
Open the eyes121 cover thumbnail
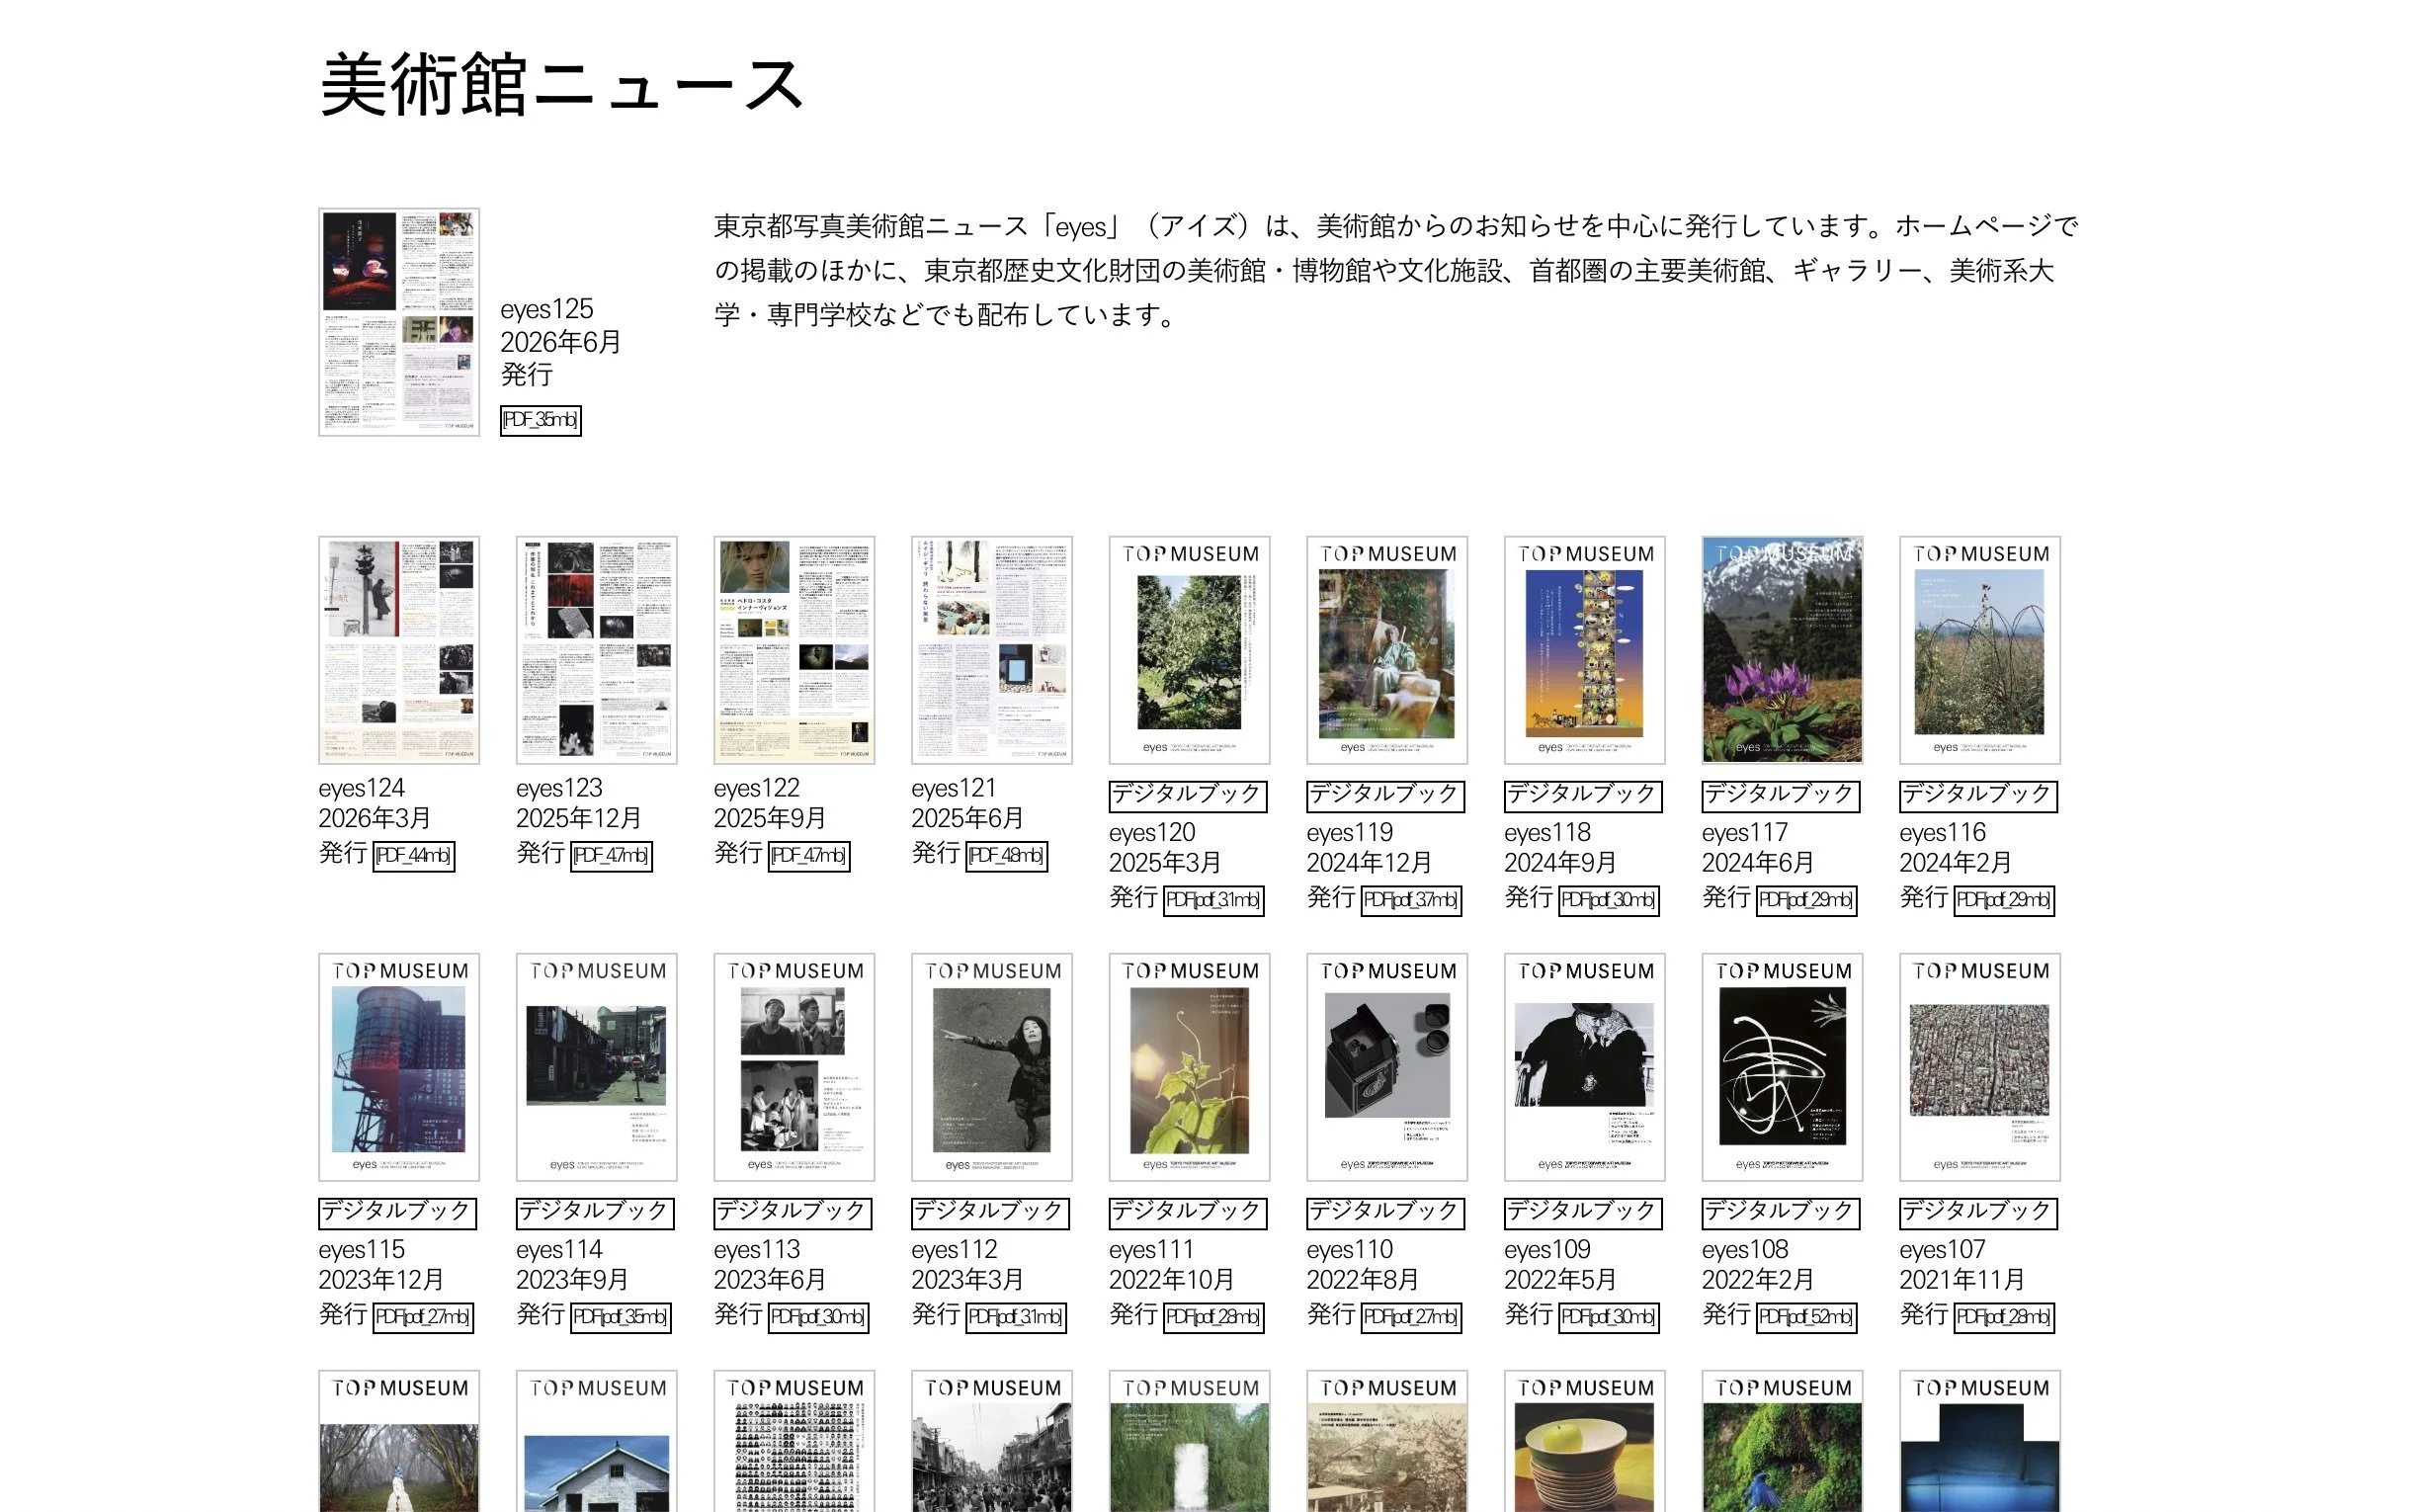pyautogui.click(x=992, y=650)
